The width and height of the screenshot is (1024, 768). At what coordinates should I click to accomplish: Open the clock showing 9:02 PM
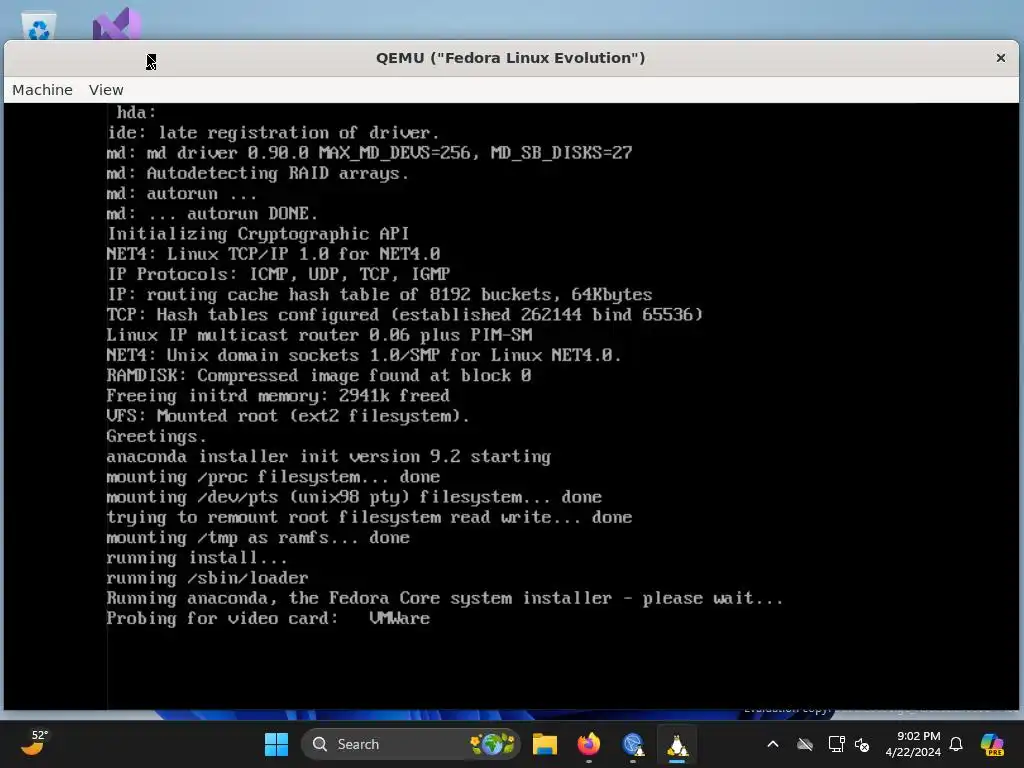pos(913,744)
